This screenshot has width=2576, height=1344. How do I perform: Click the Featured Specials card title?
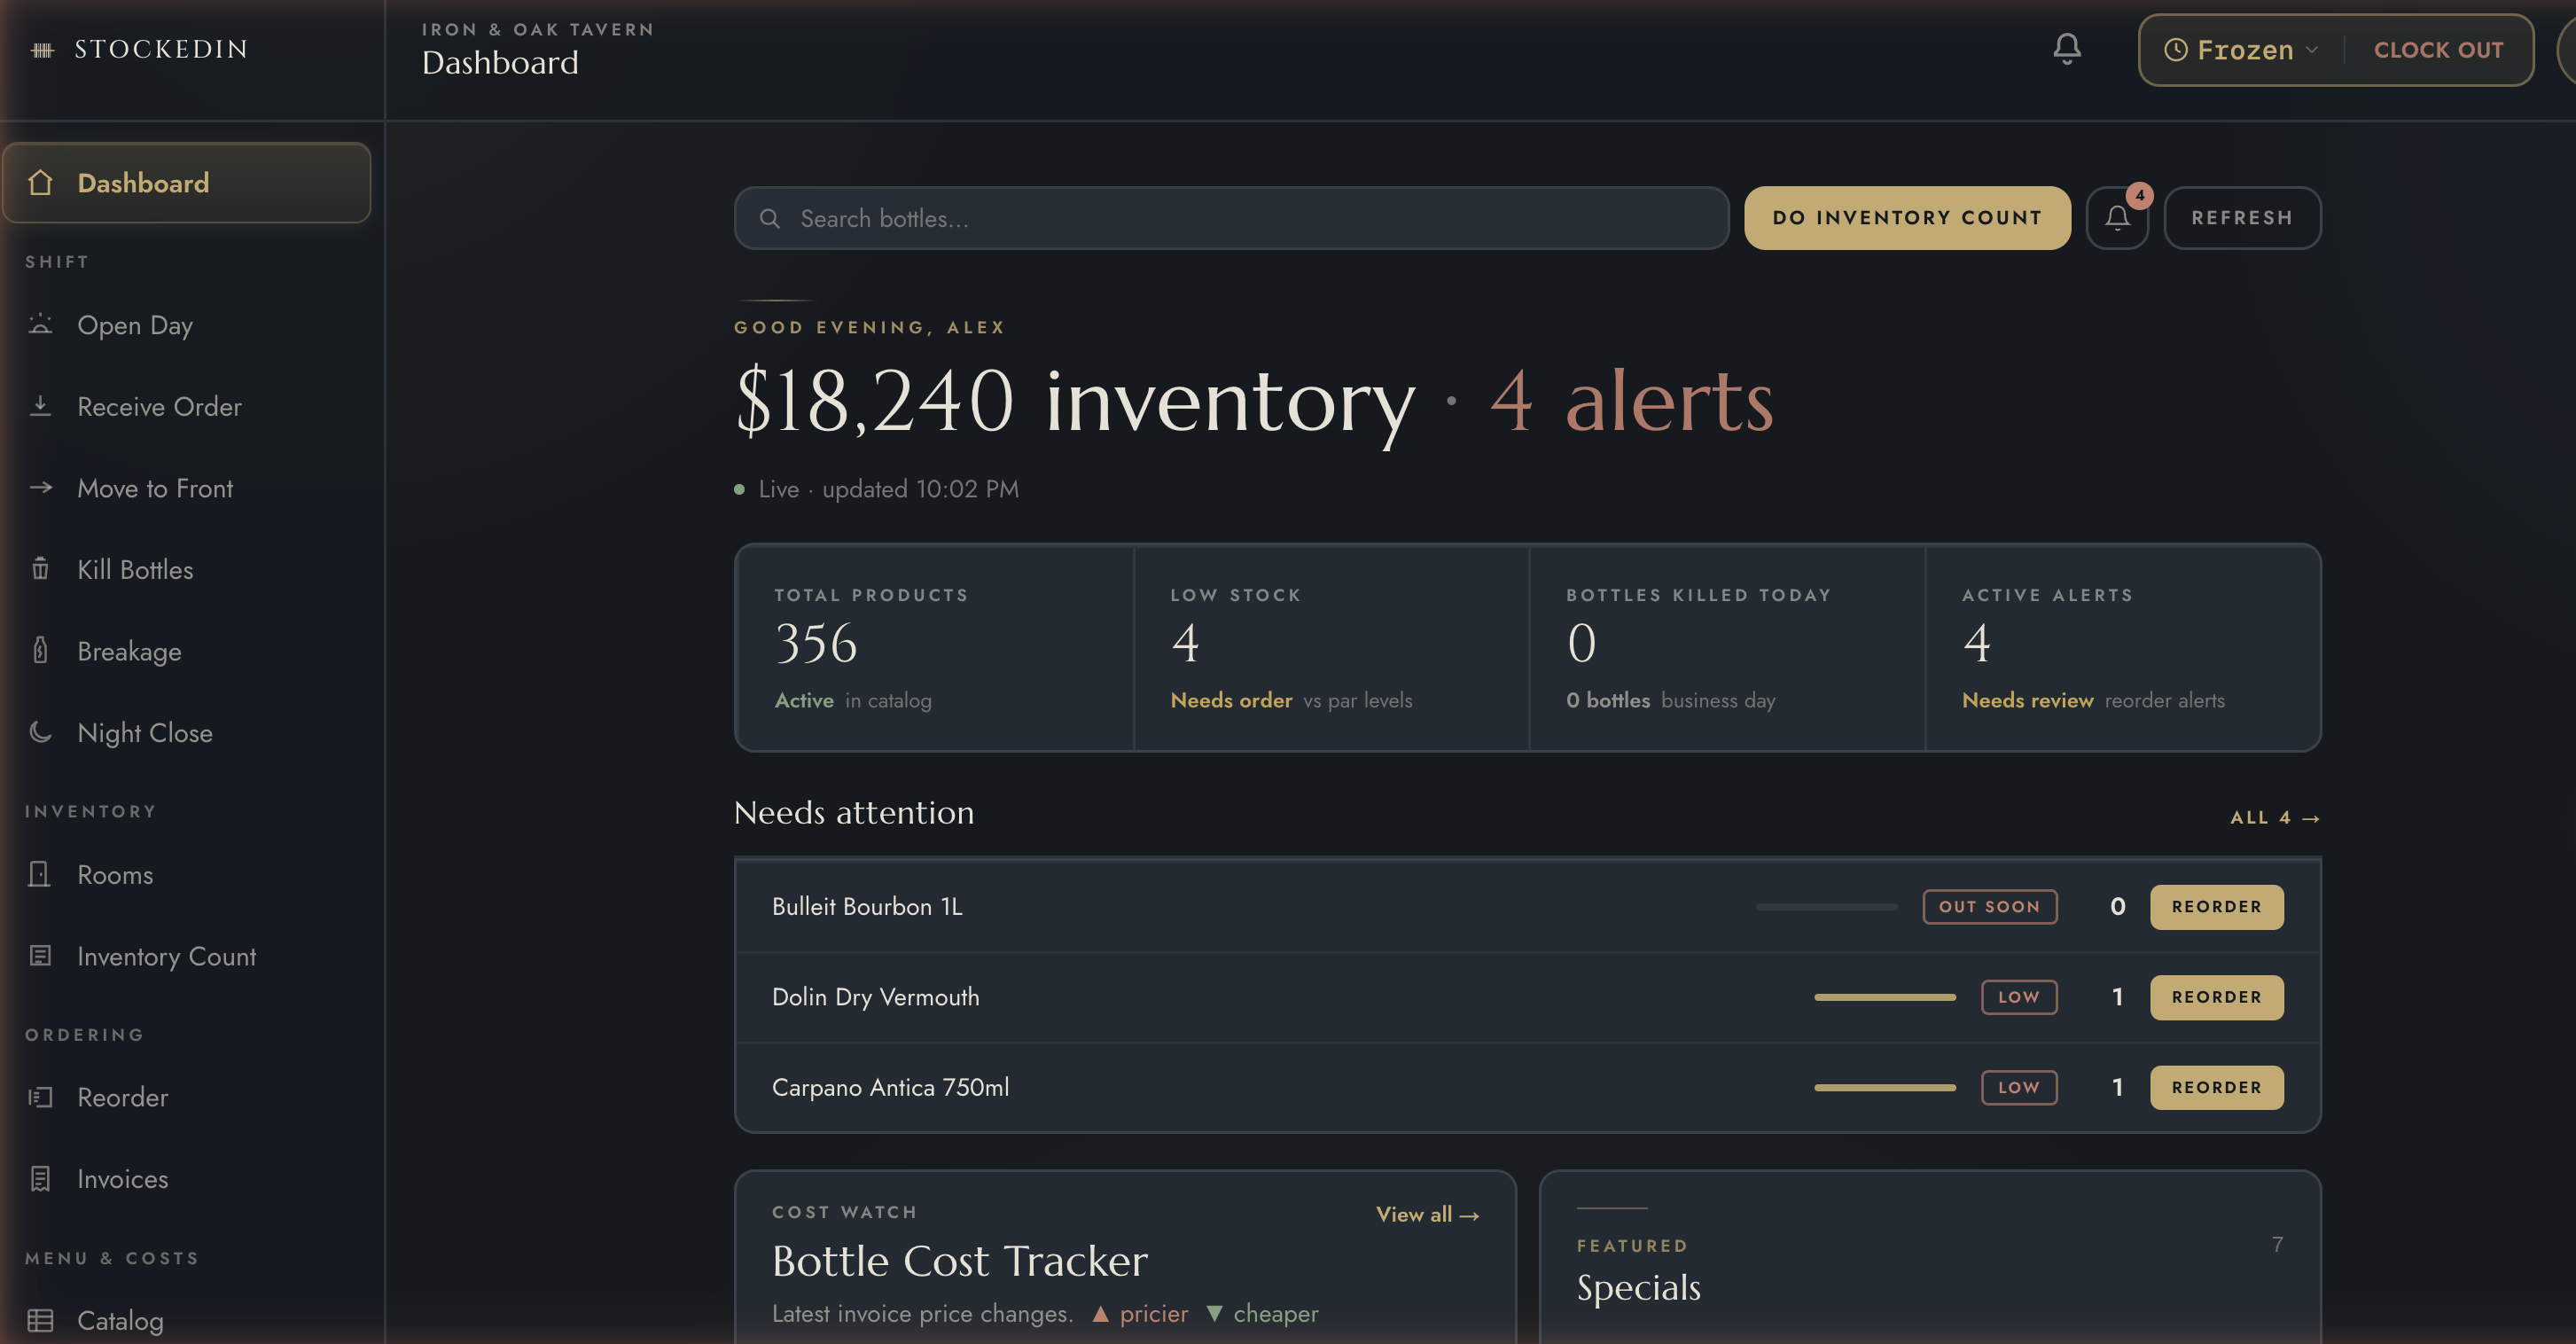coord(1638,1287)
